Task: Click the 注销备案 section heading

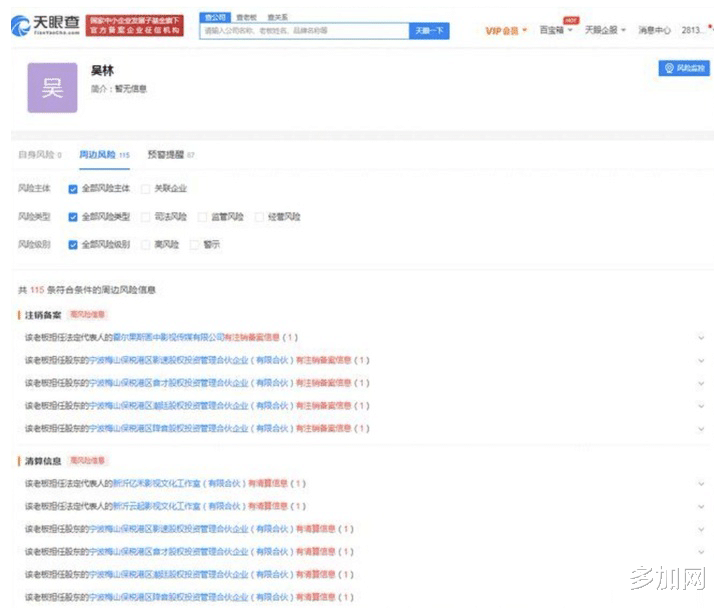Action: [x=43, y=315]
